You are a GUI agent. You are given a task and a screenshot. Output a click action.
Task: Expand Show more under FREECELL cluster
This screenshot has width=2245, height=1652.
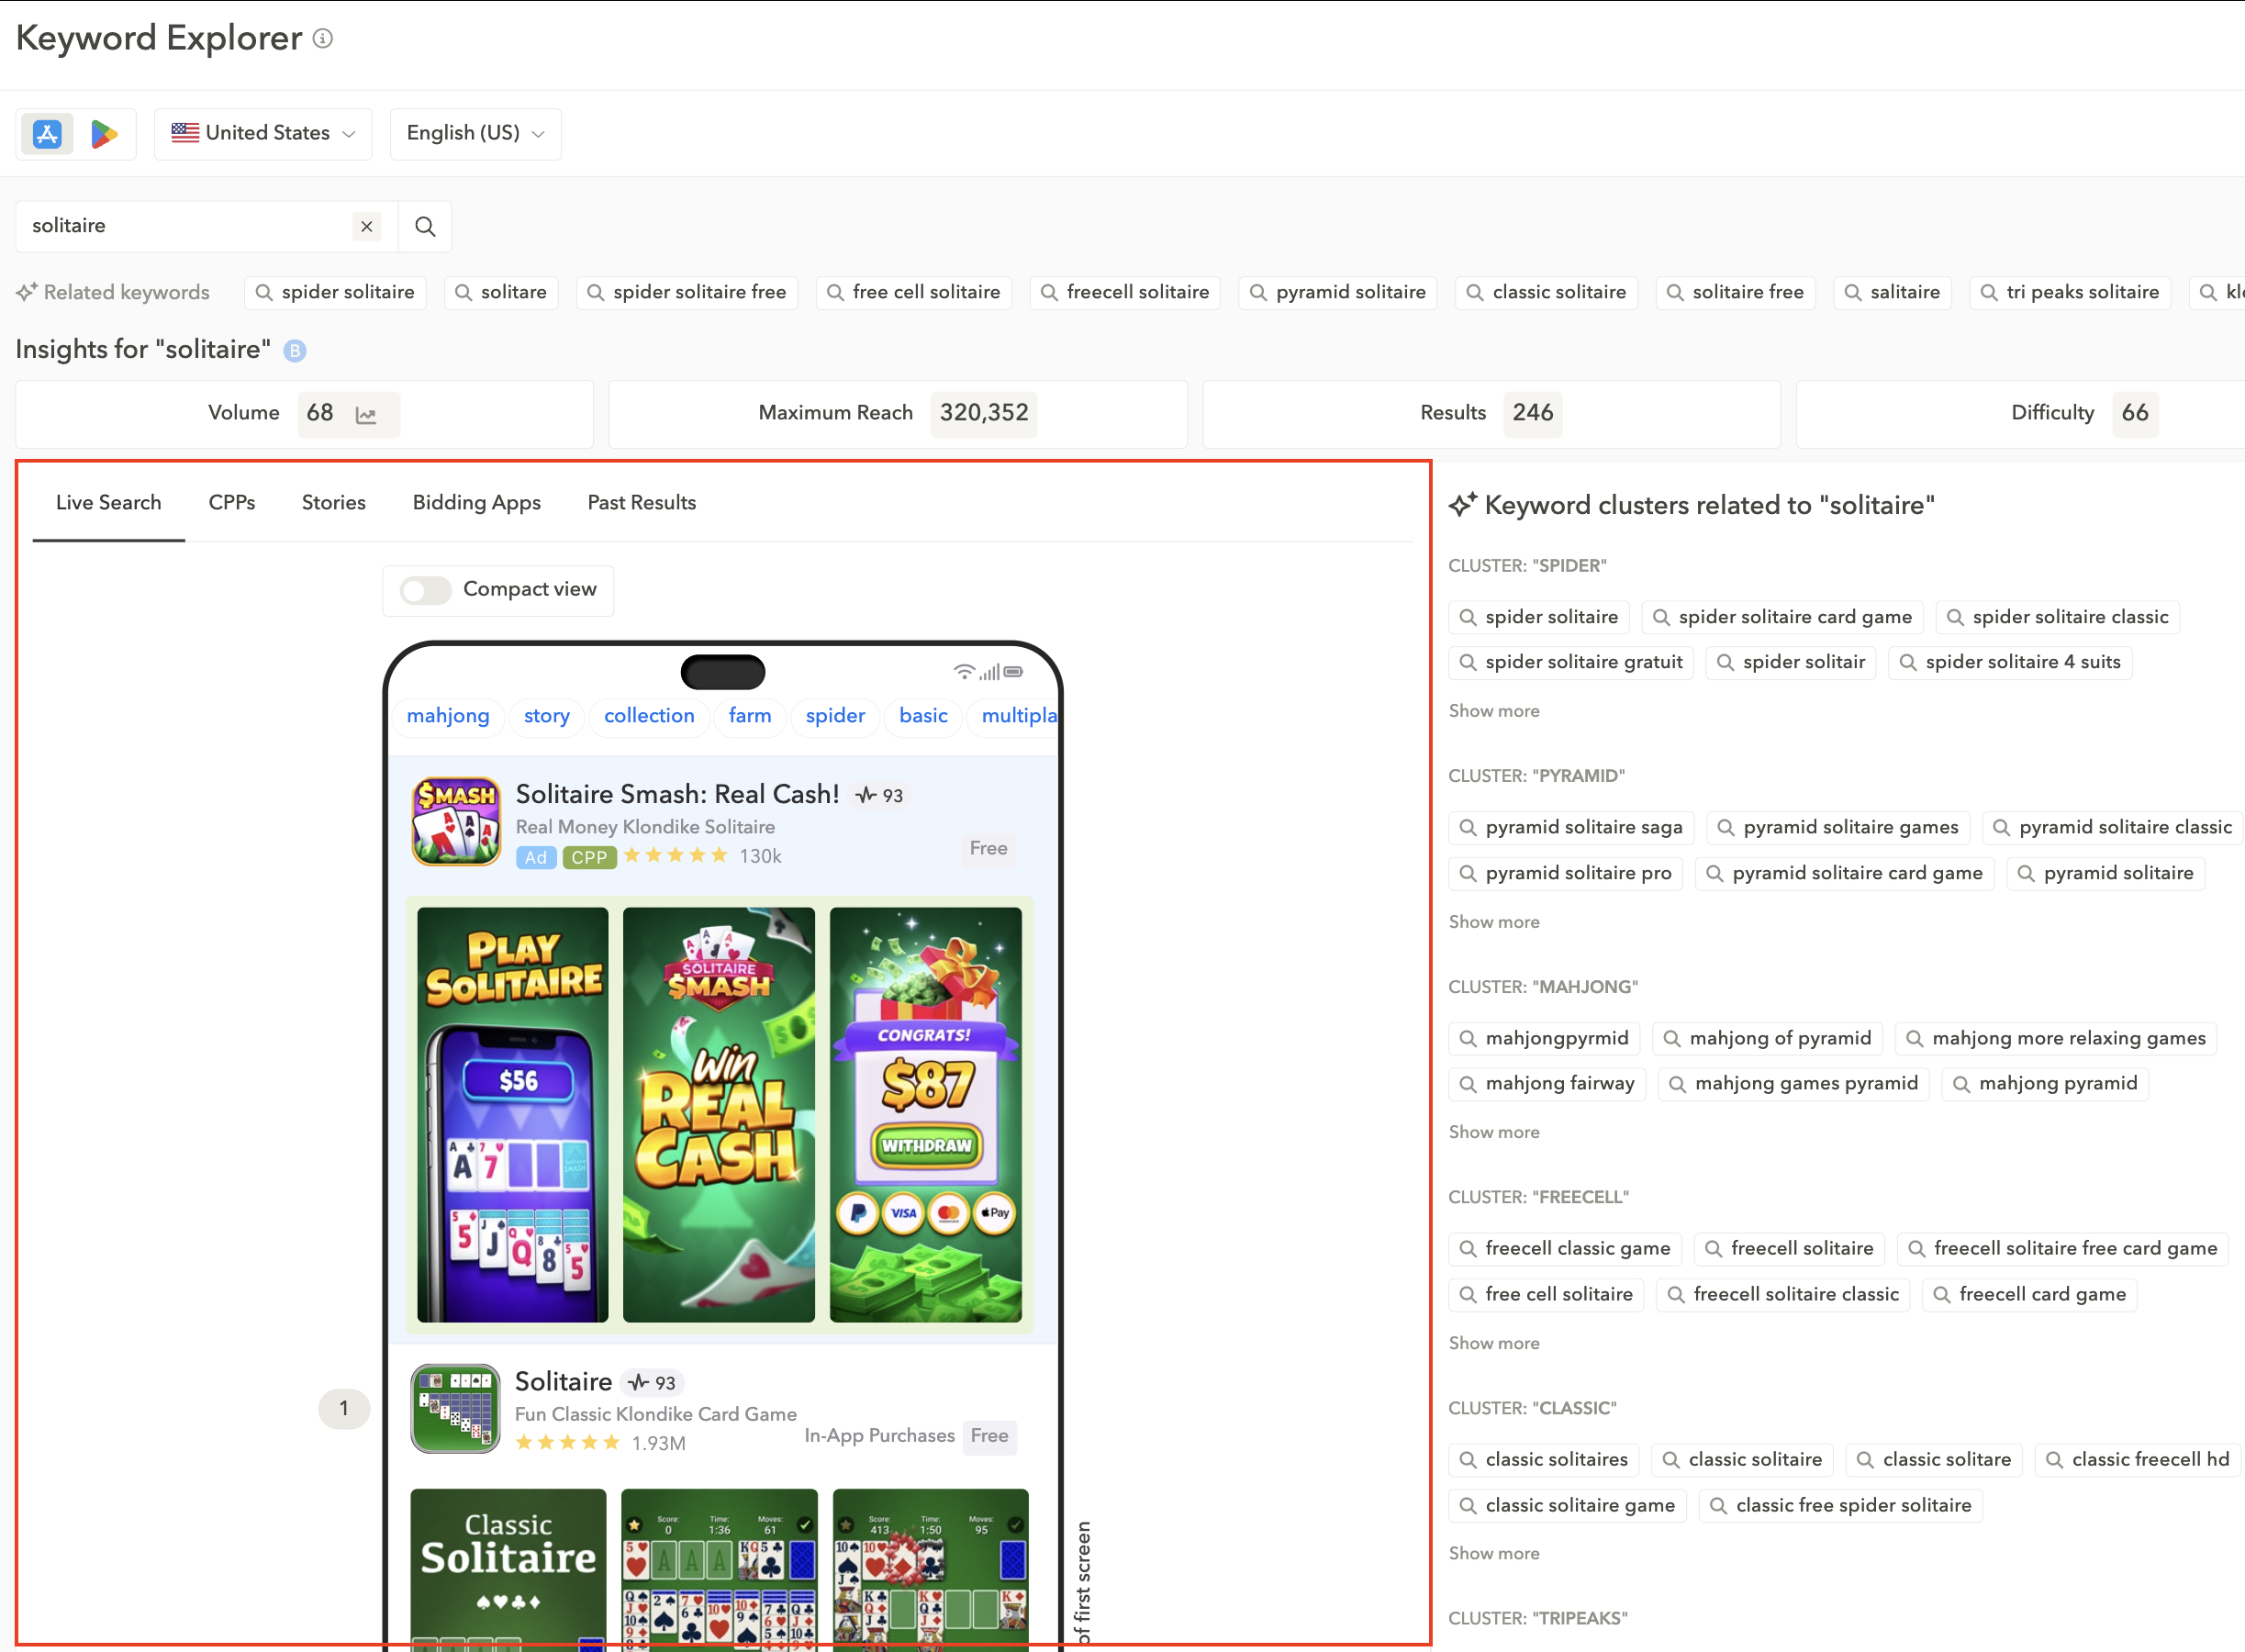coord(1494,1343)
